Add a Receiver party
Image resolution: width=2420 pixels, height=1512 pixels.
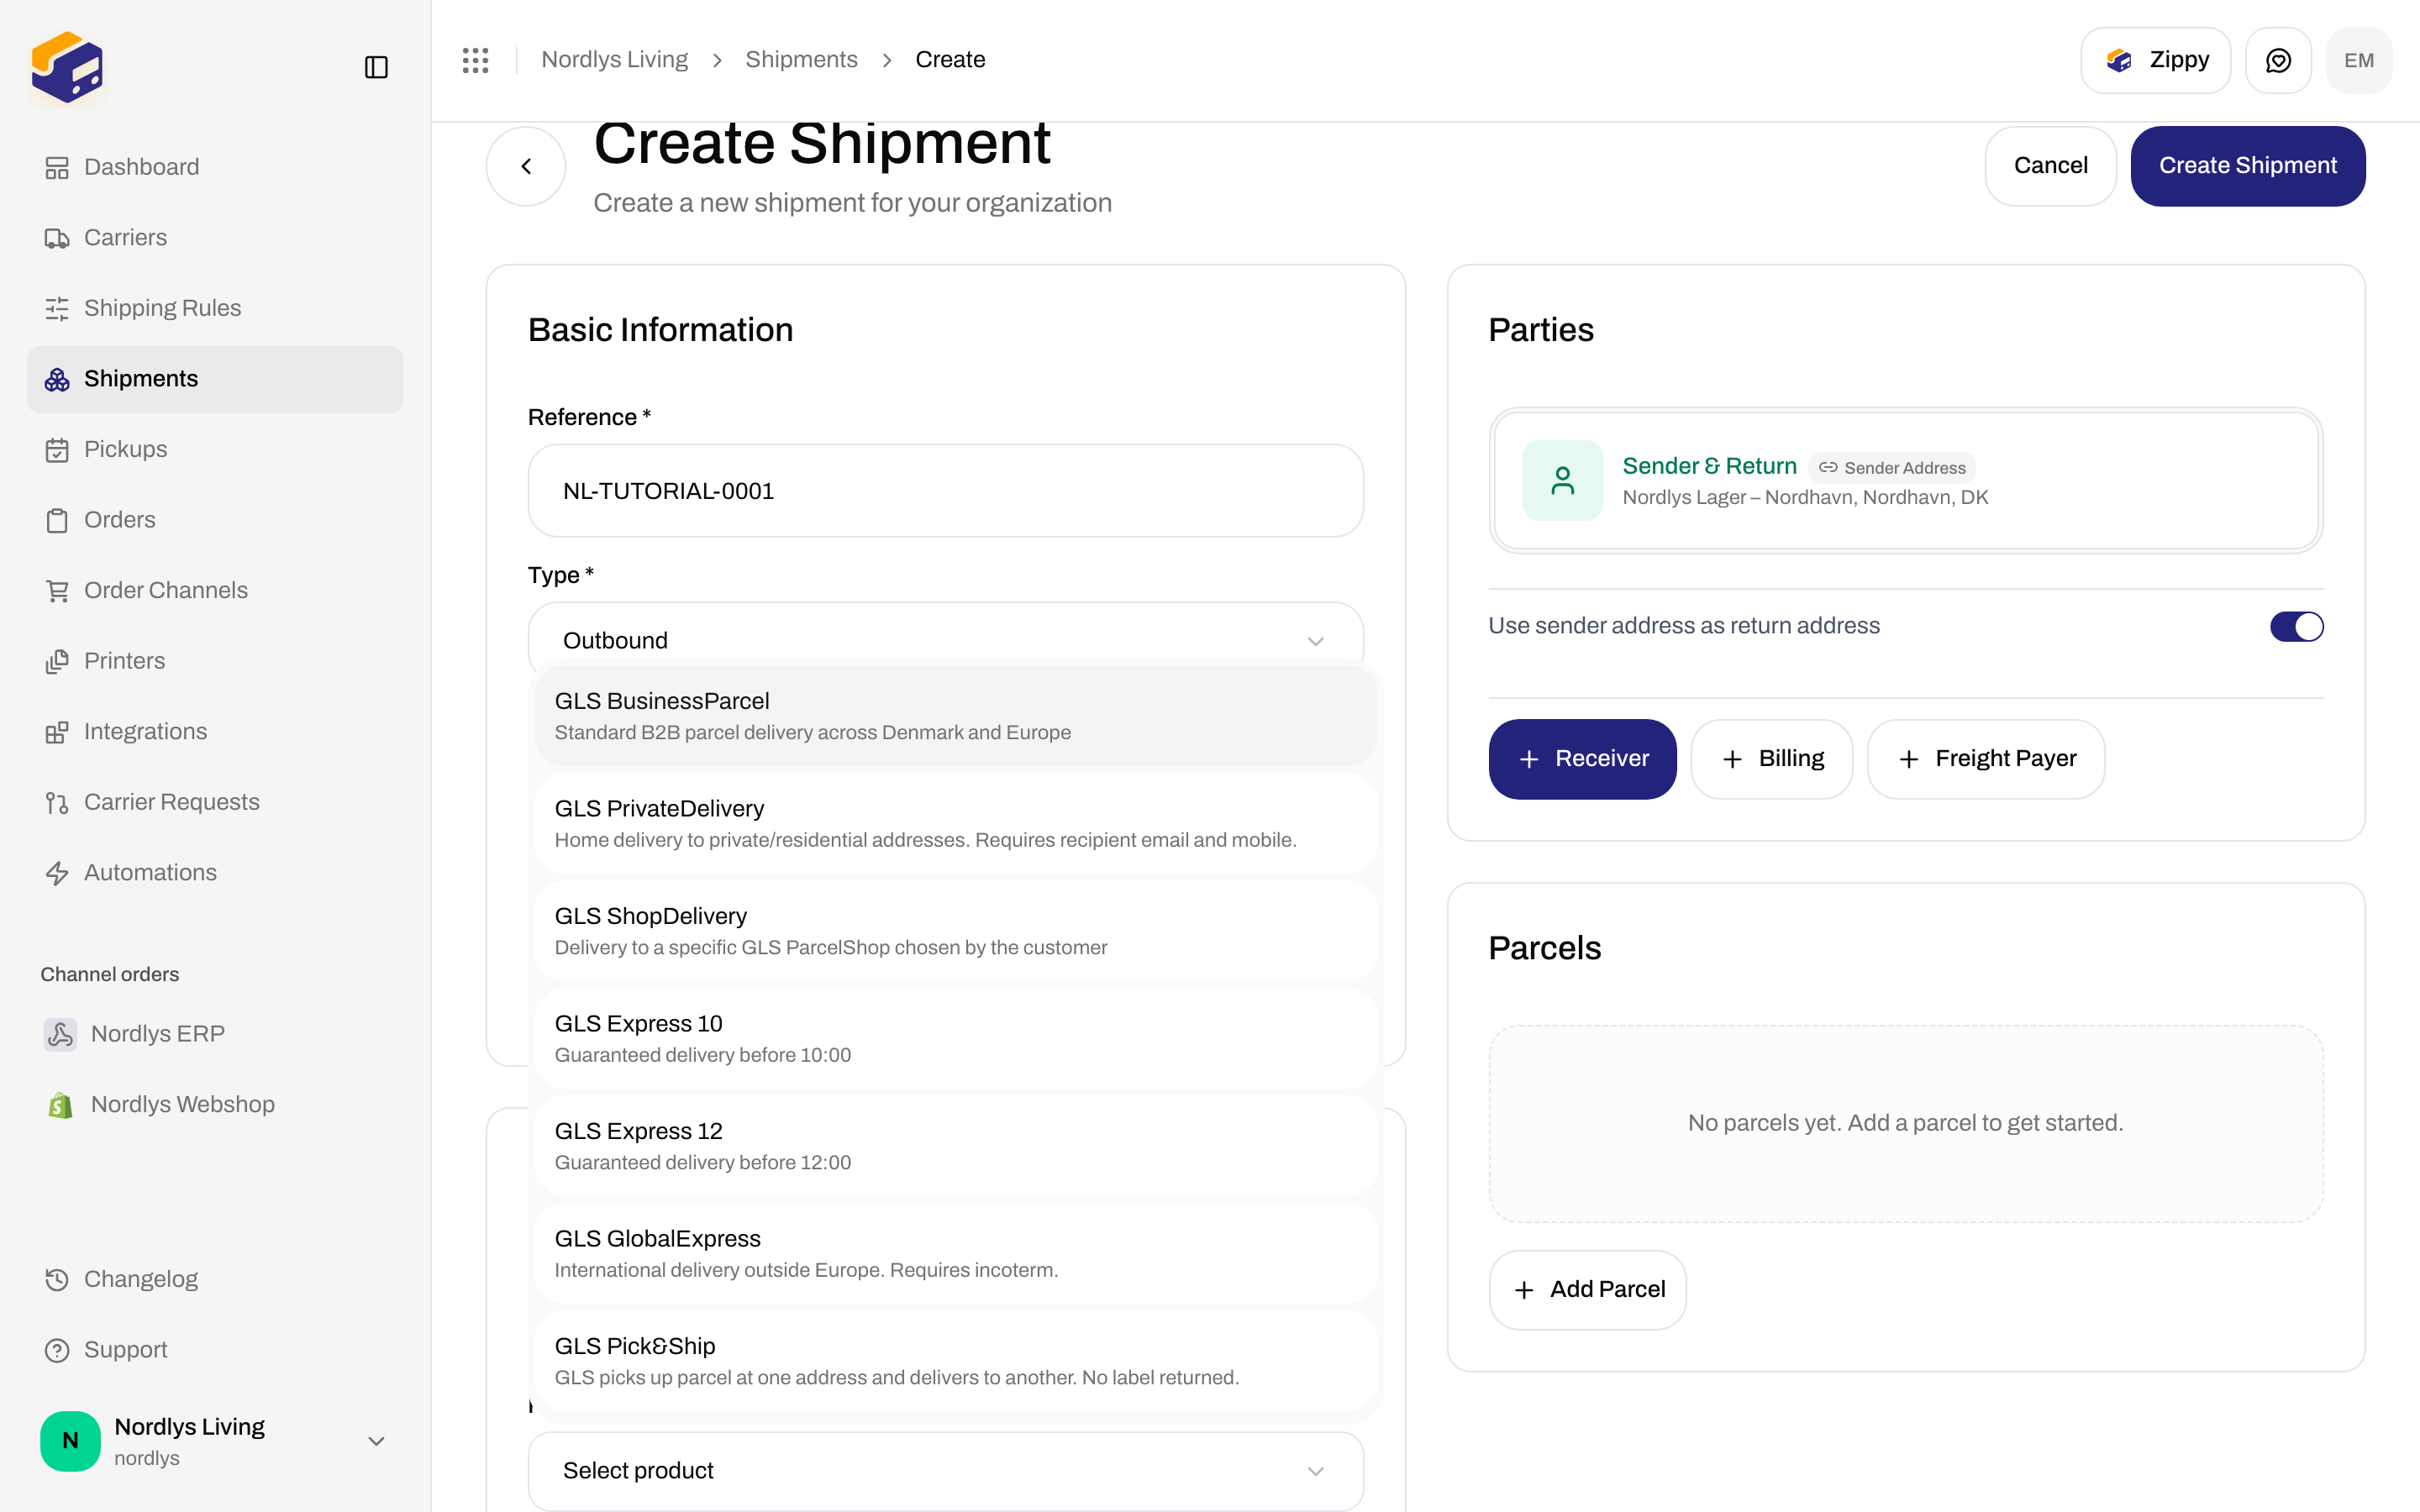pyautogui.click(x=1582, y=759)
